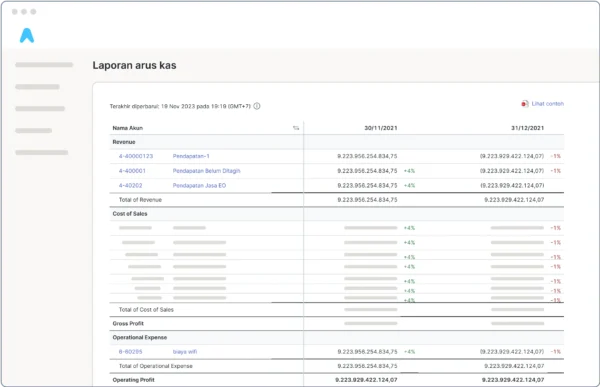Screen dimensions: 600x387
Task: Click the Total of Revenue label
Action: tap(140, 200)
